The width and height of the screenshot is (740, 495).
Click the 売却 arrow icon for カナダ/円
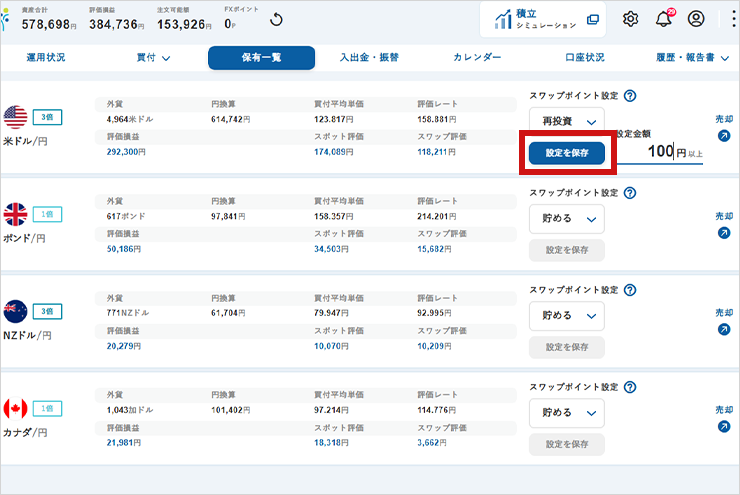click(x=724, y=427)
